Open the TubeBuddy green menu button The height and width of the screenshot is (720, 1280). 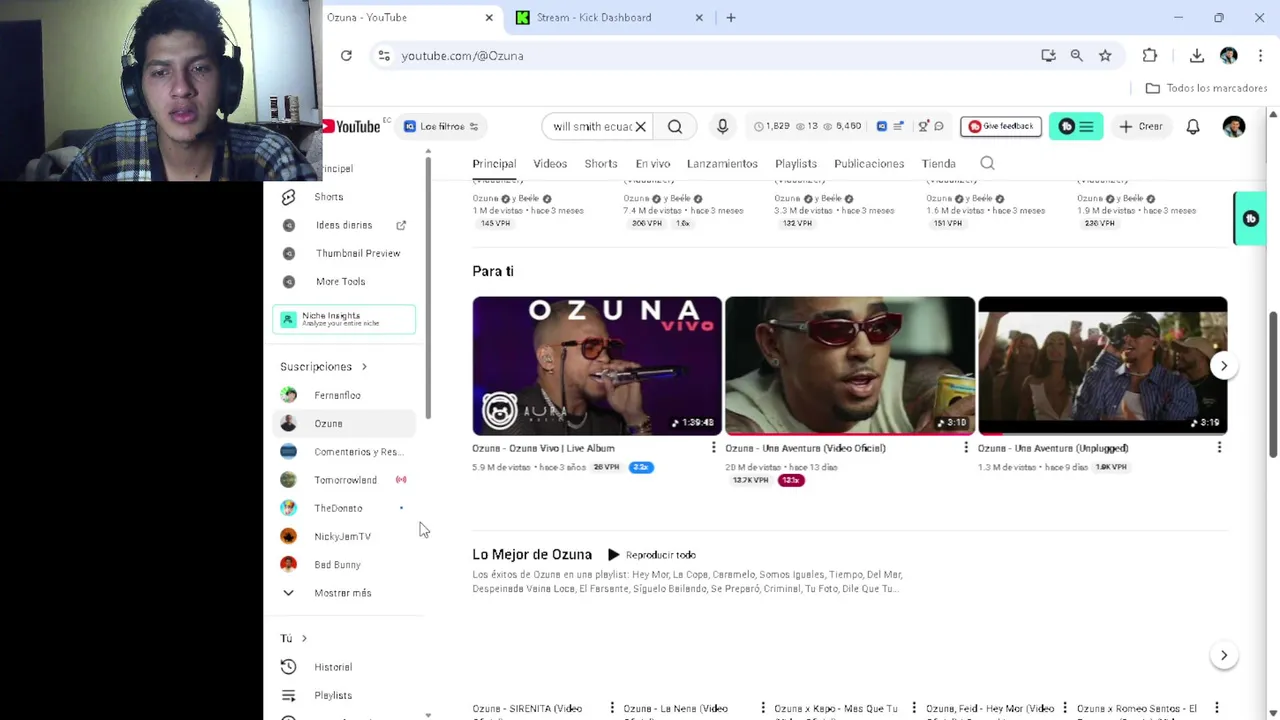pos(1076,126)
